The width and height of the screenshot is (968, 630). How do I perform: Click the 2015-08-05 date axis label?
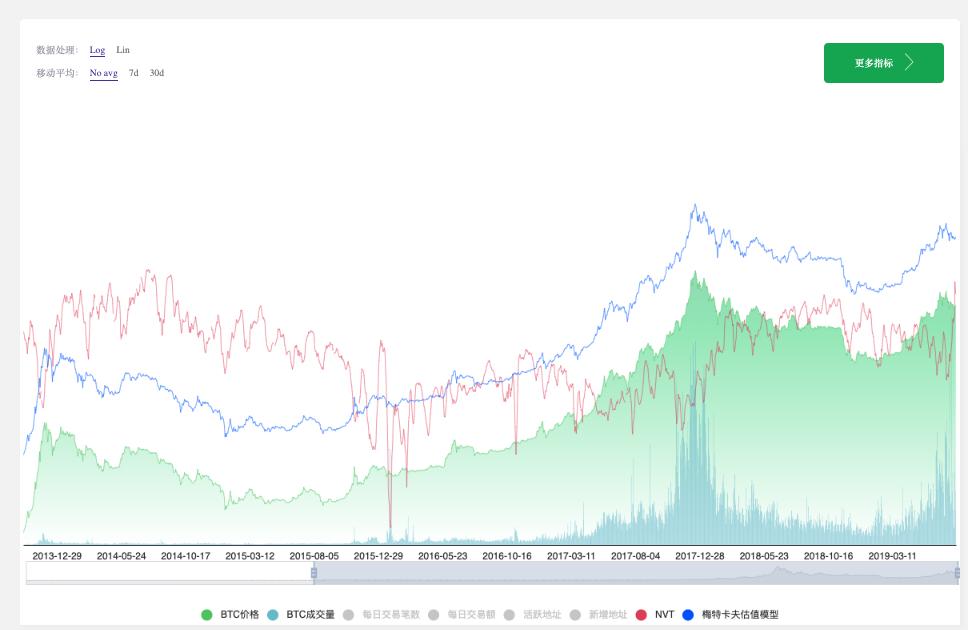pyautogui.click(x=314, y=556)
